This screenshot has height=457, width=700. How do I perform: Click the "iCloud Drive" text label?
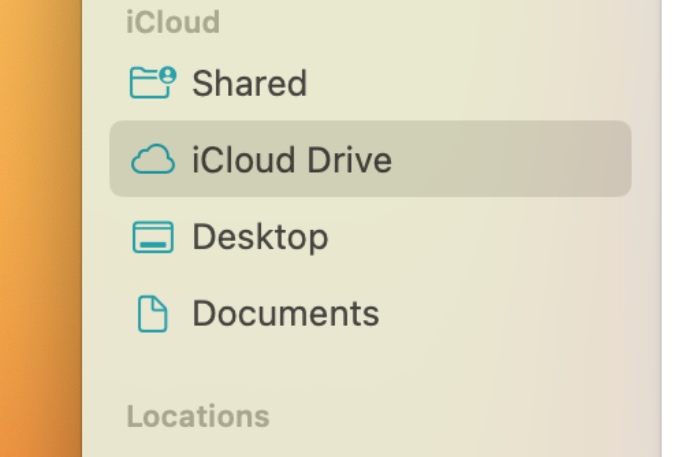(292, 160)
